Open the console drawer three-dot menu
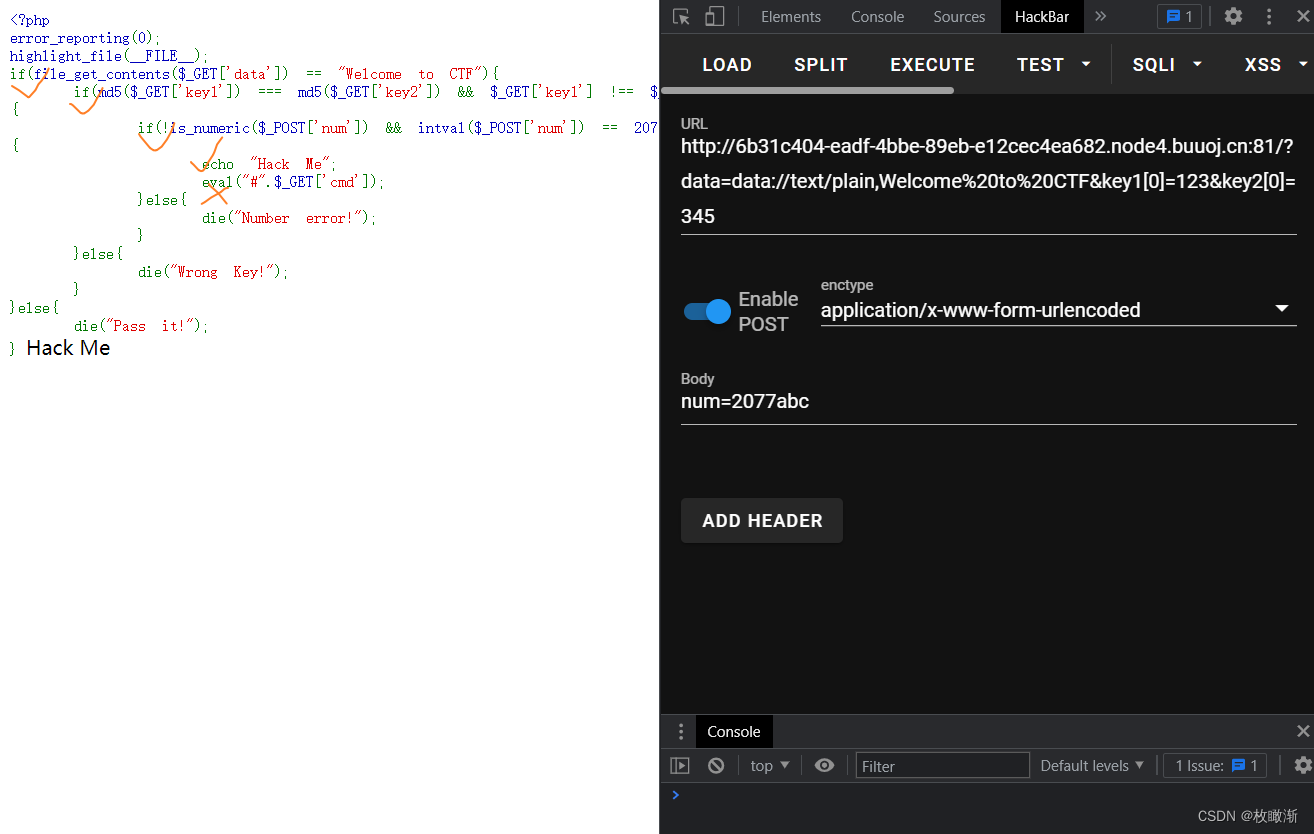 coord(680,732)
